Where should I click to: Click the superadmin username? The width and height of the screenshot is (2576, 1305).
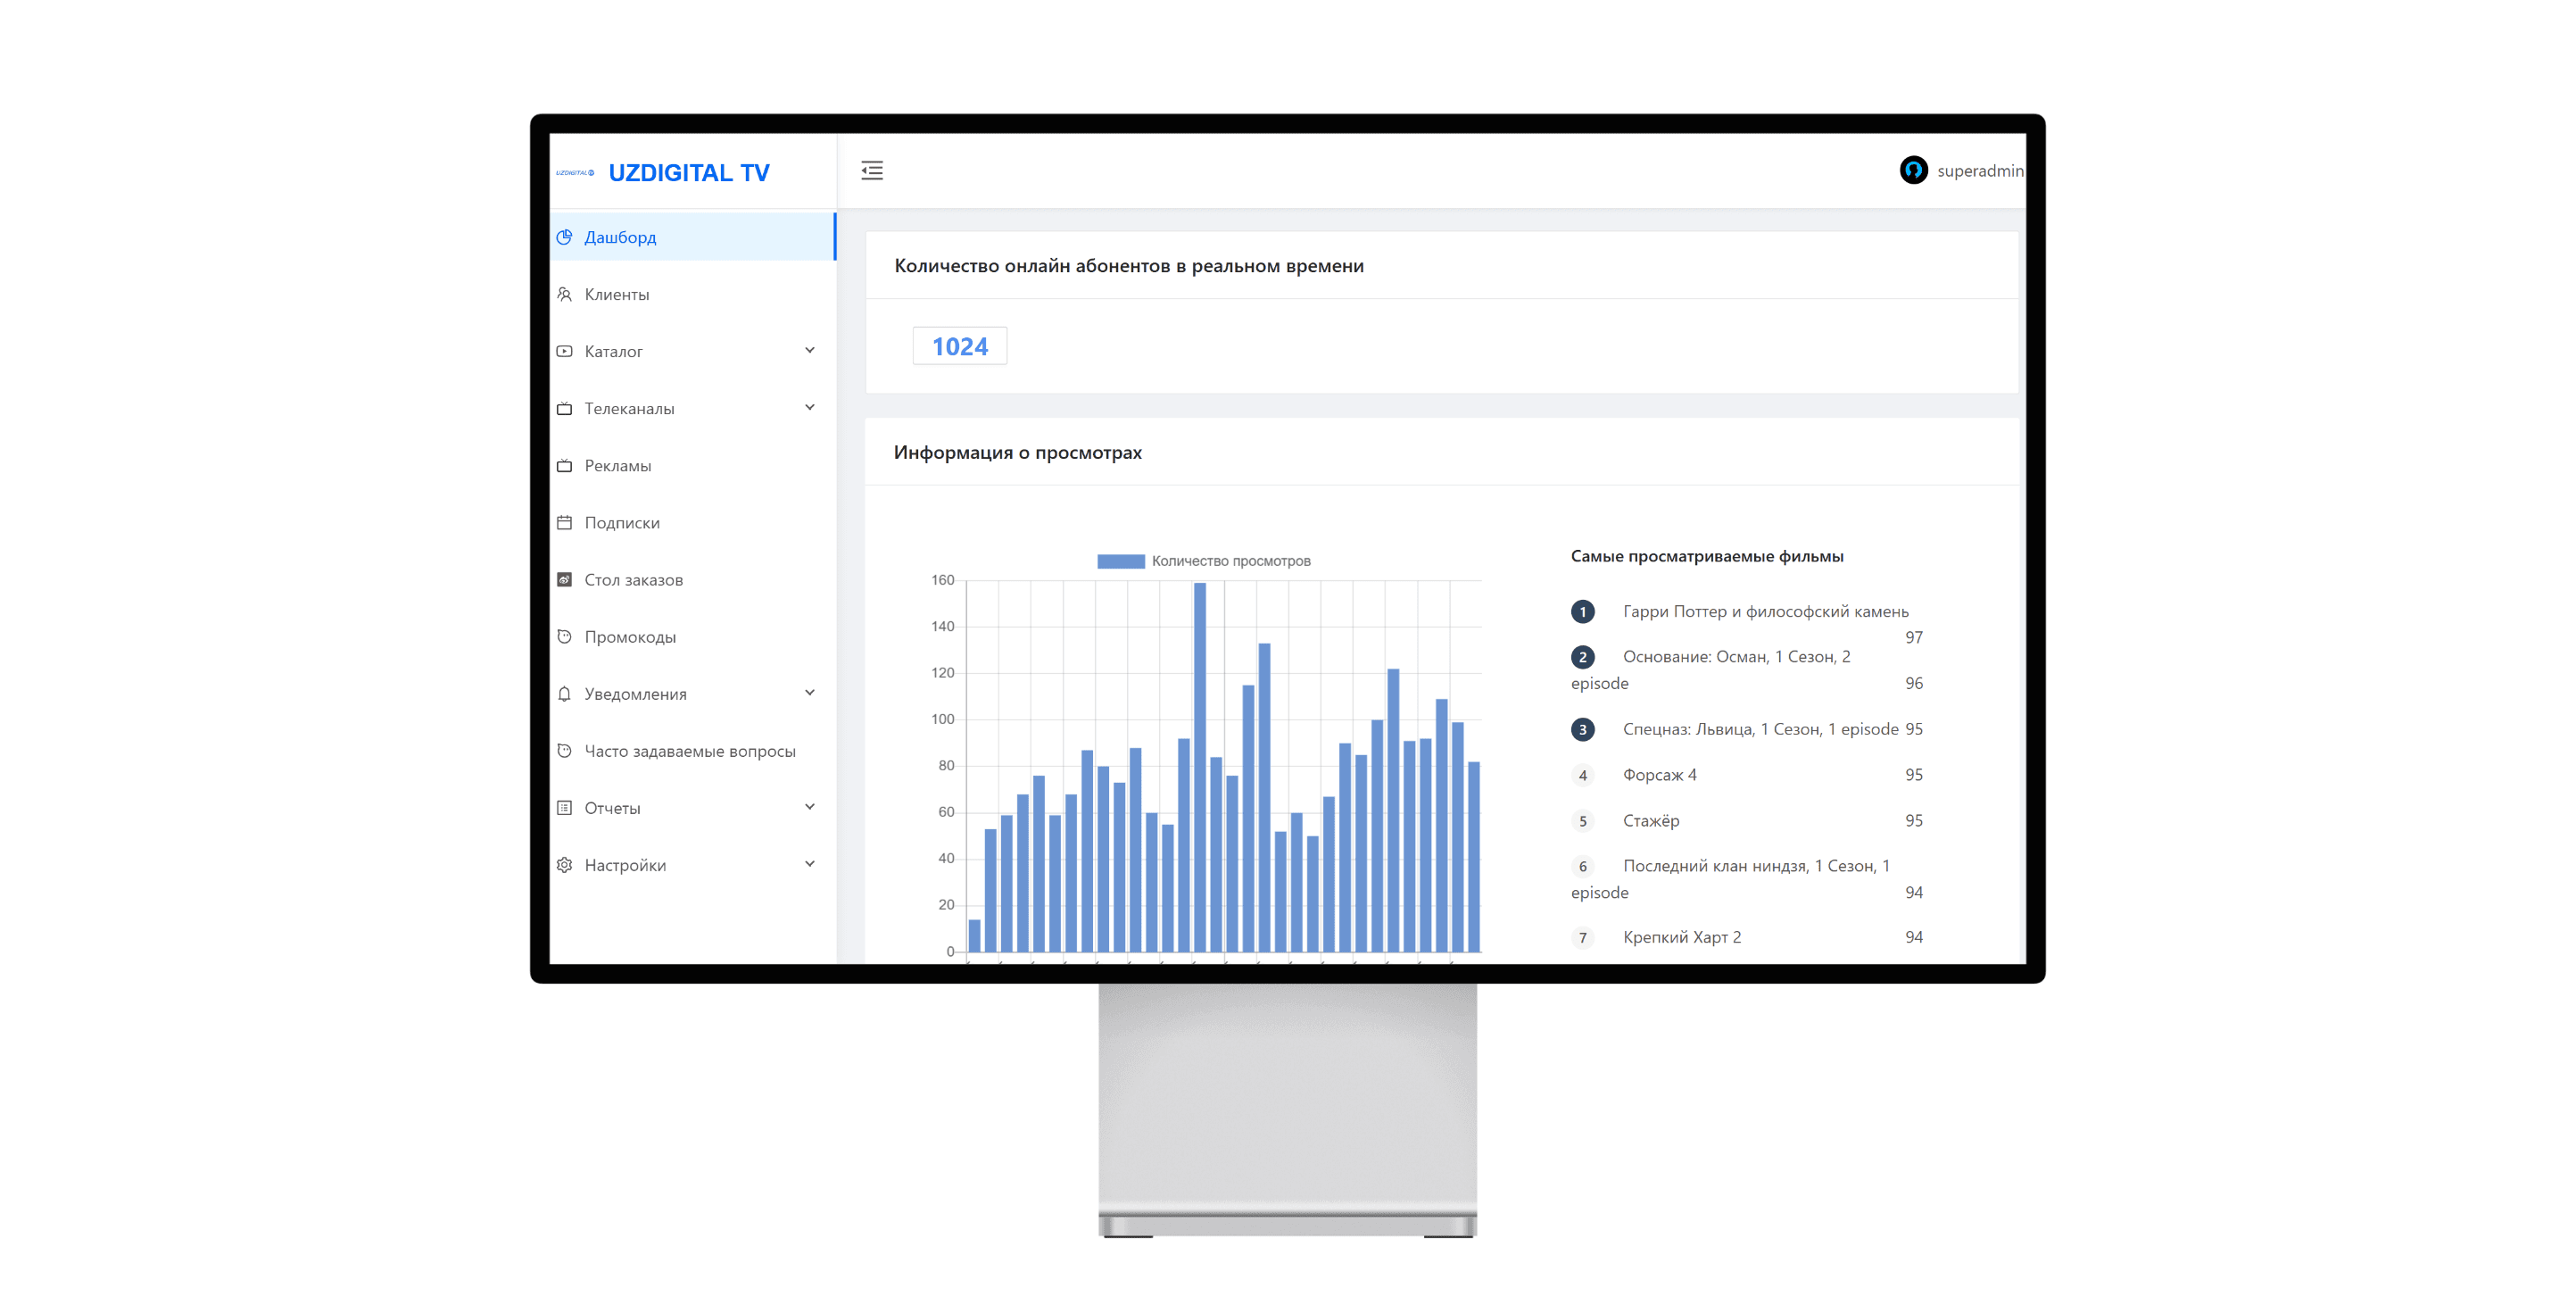pos(1980,171)
